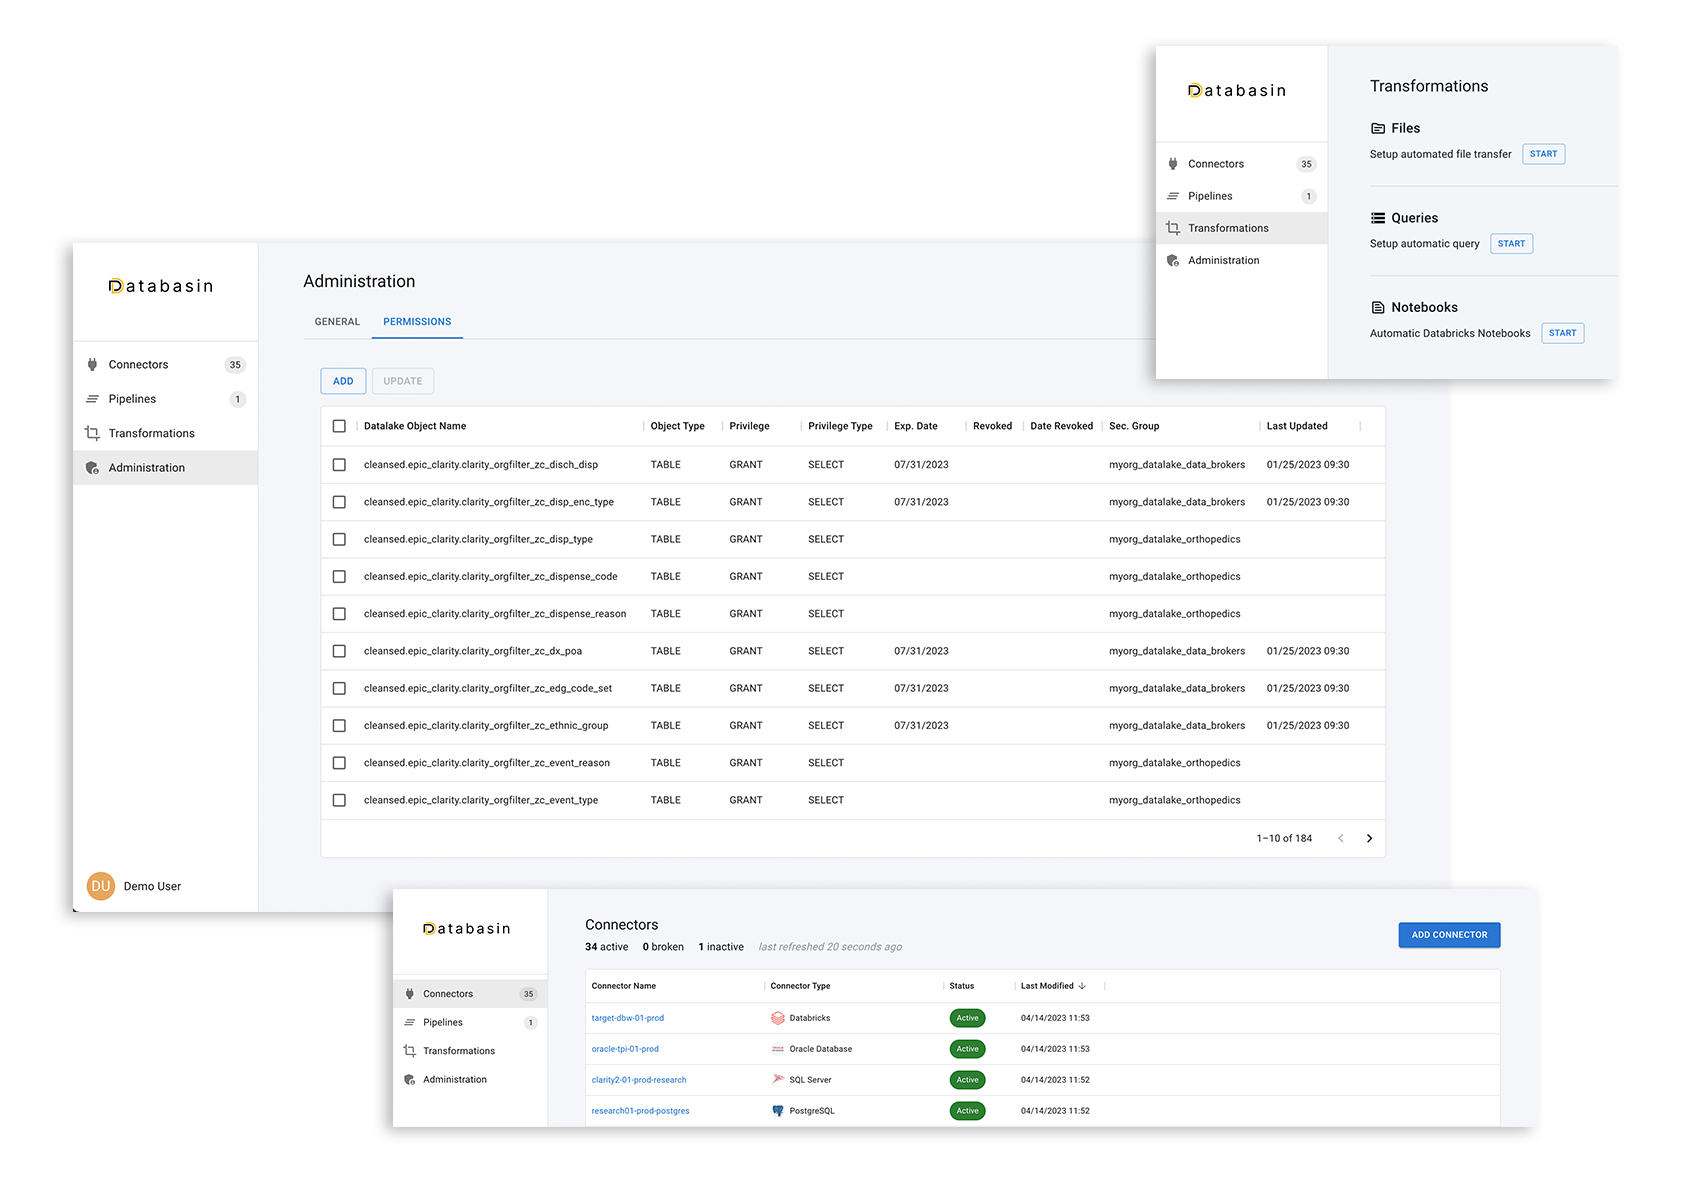Click the Databricks connector type icon
1690x1181 pixels.
778,1018
